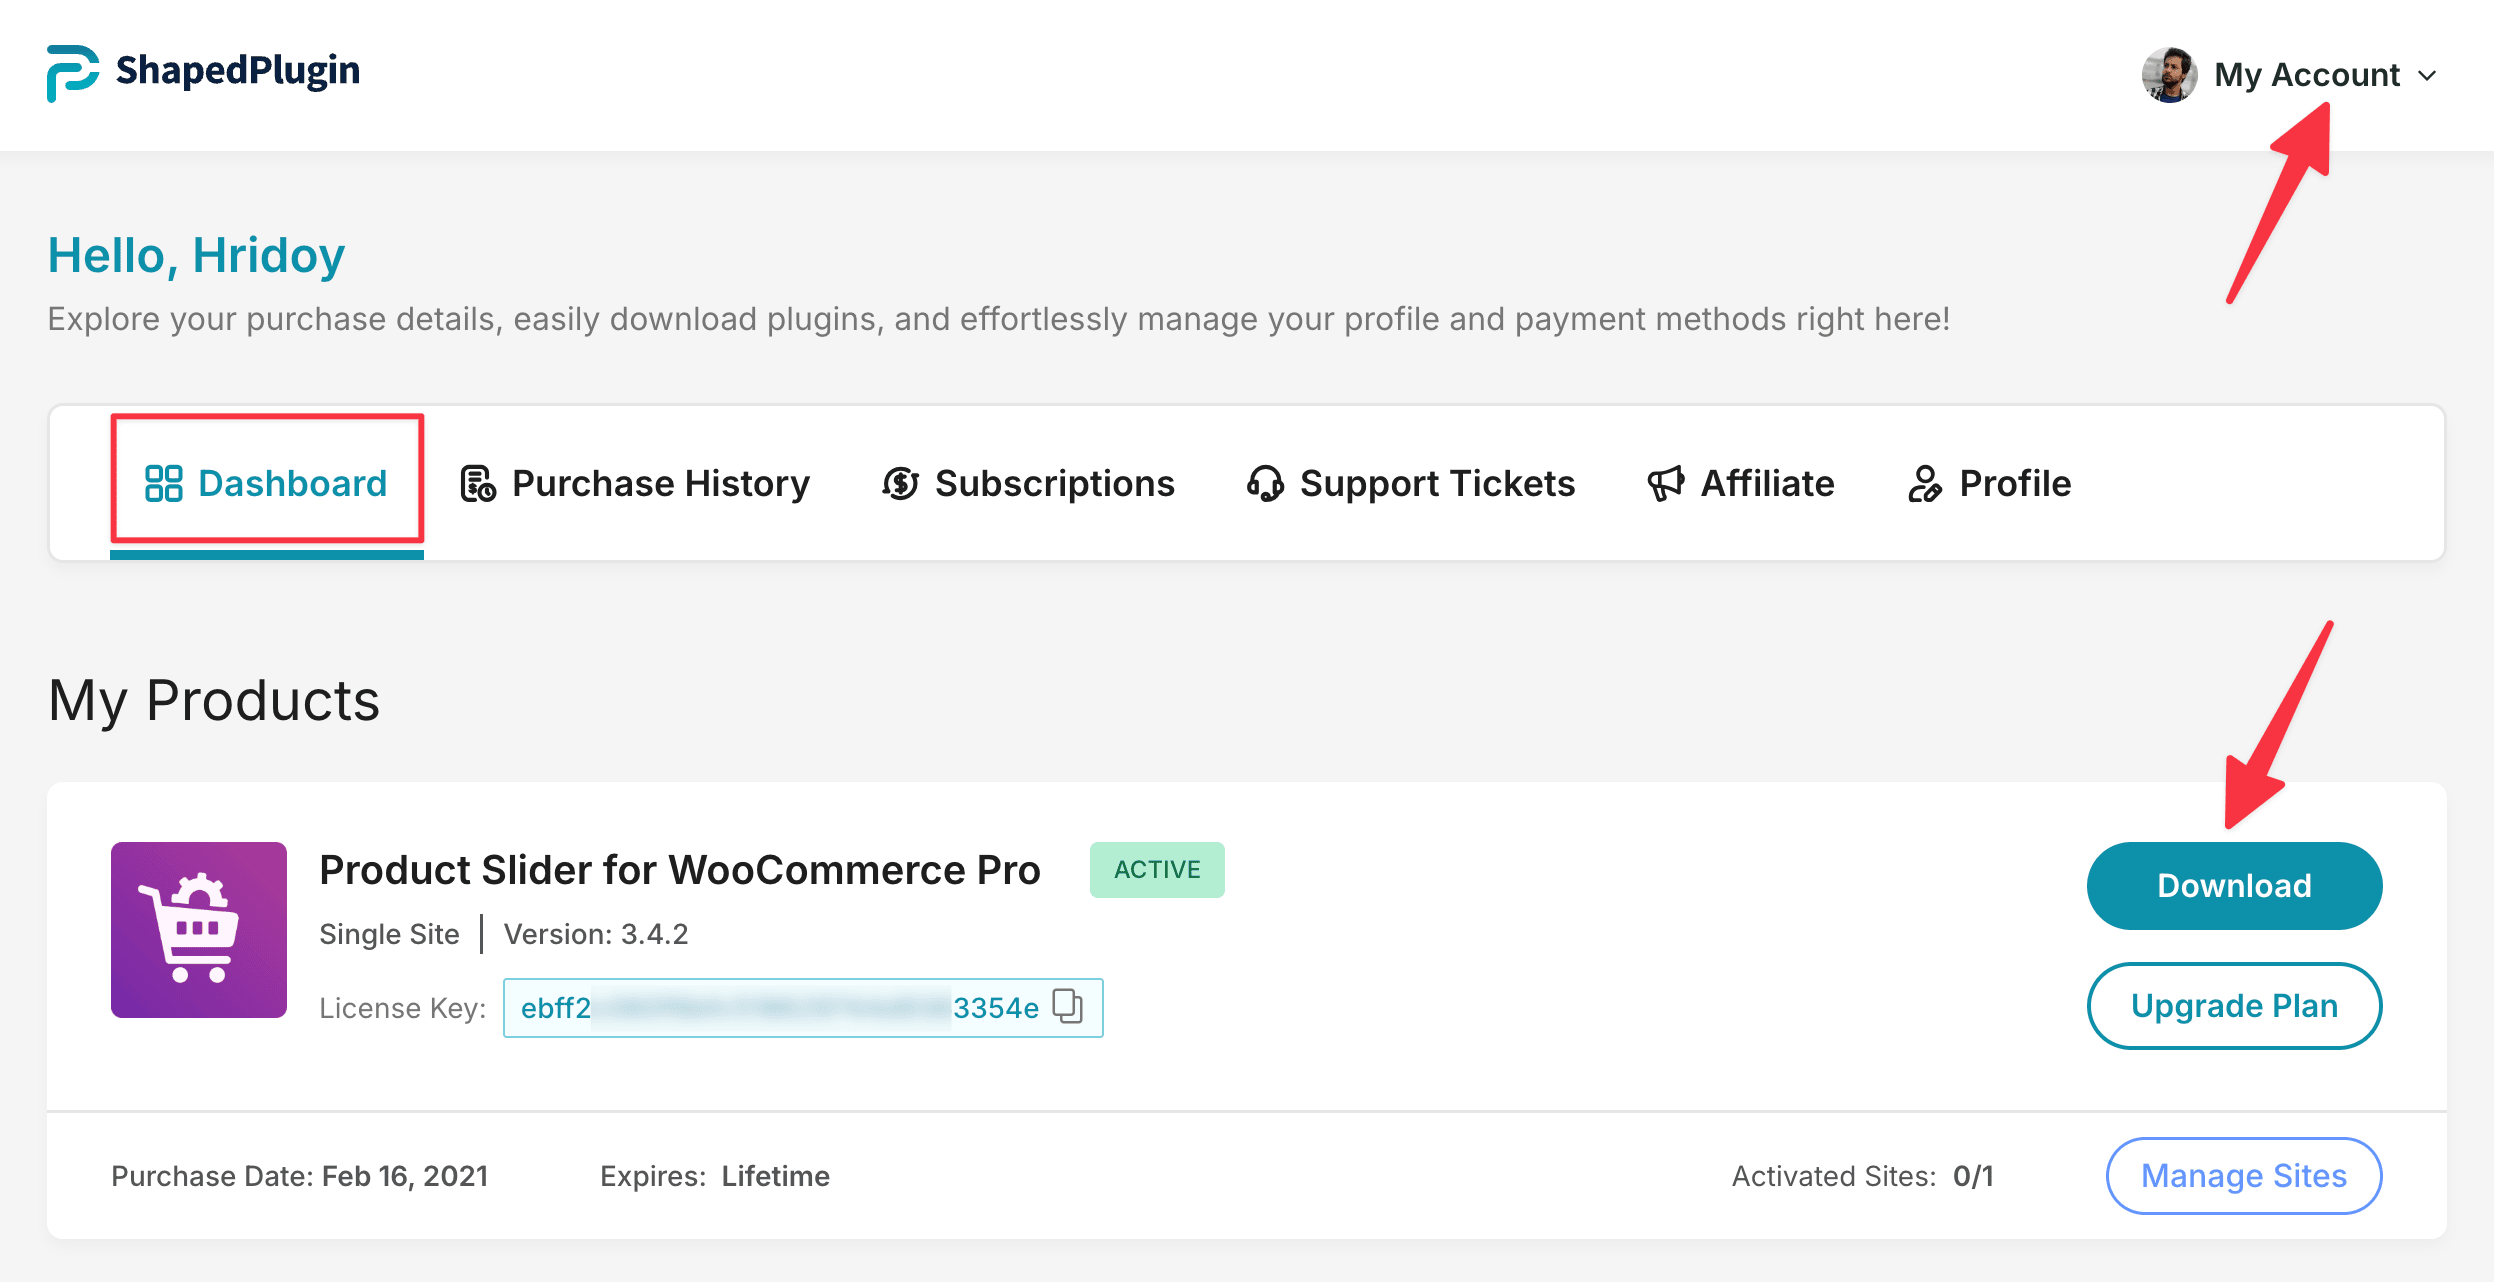Click the Purchase History receipt icon

(477, 483)
